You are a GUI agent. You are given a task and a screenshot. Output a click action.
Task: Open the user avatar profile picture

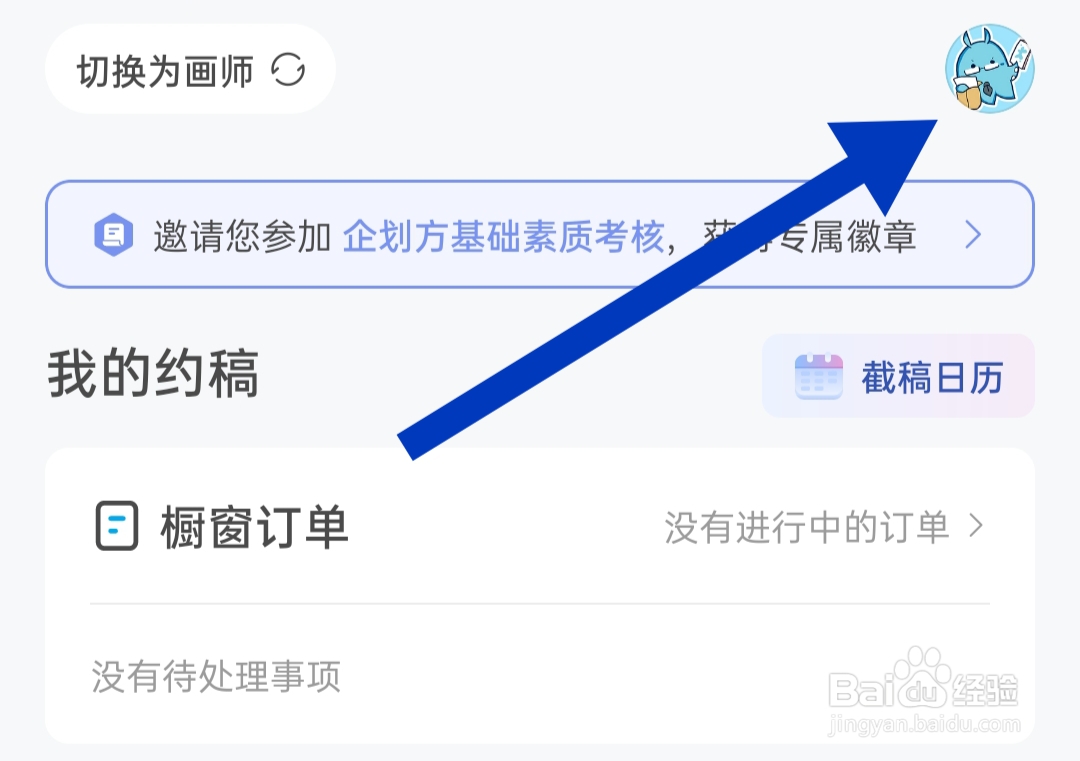click(x=990, y=68)
